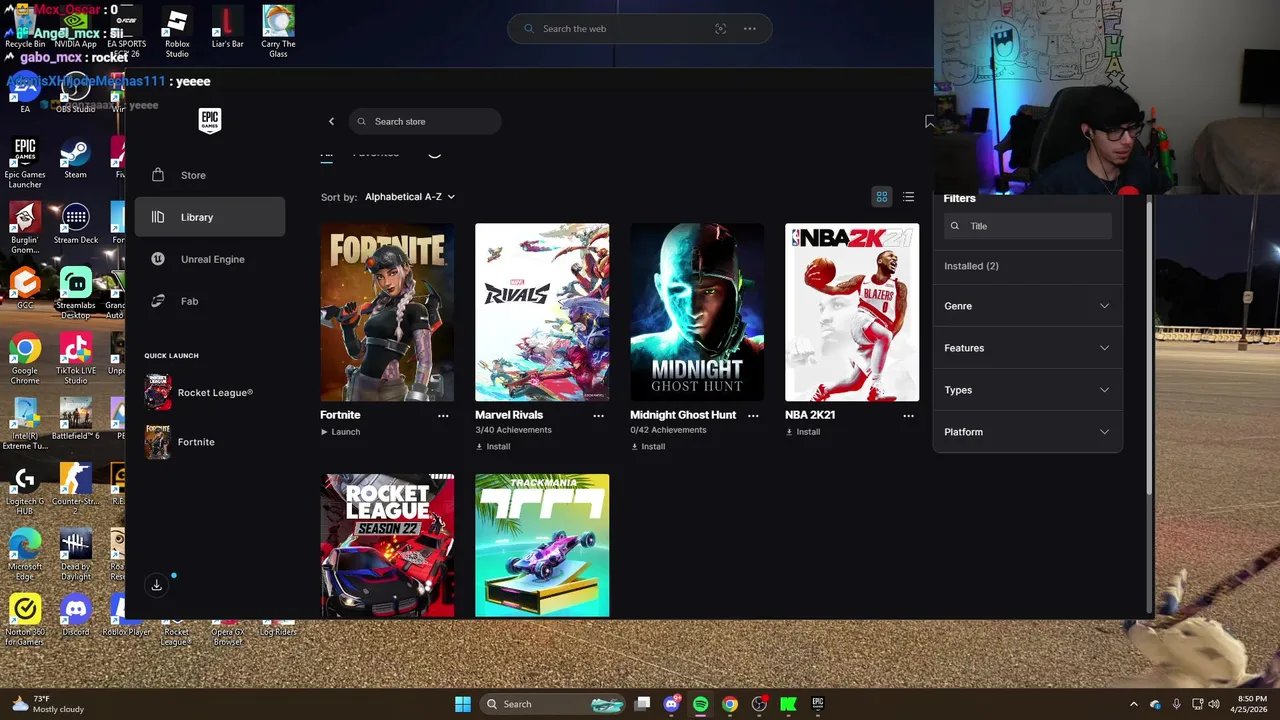Quick launch Rocket League from sidebar
Screen dimensions: 1280x720
pyautogui.click(x=200, y=393)
